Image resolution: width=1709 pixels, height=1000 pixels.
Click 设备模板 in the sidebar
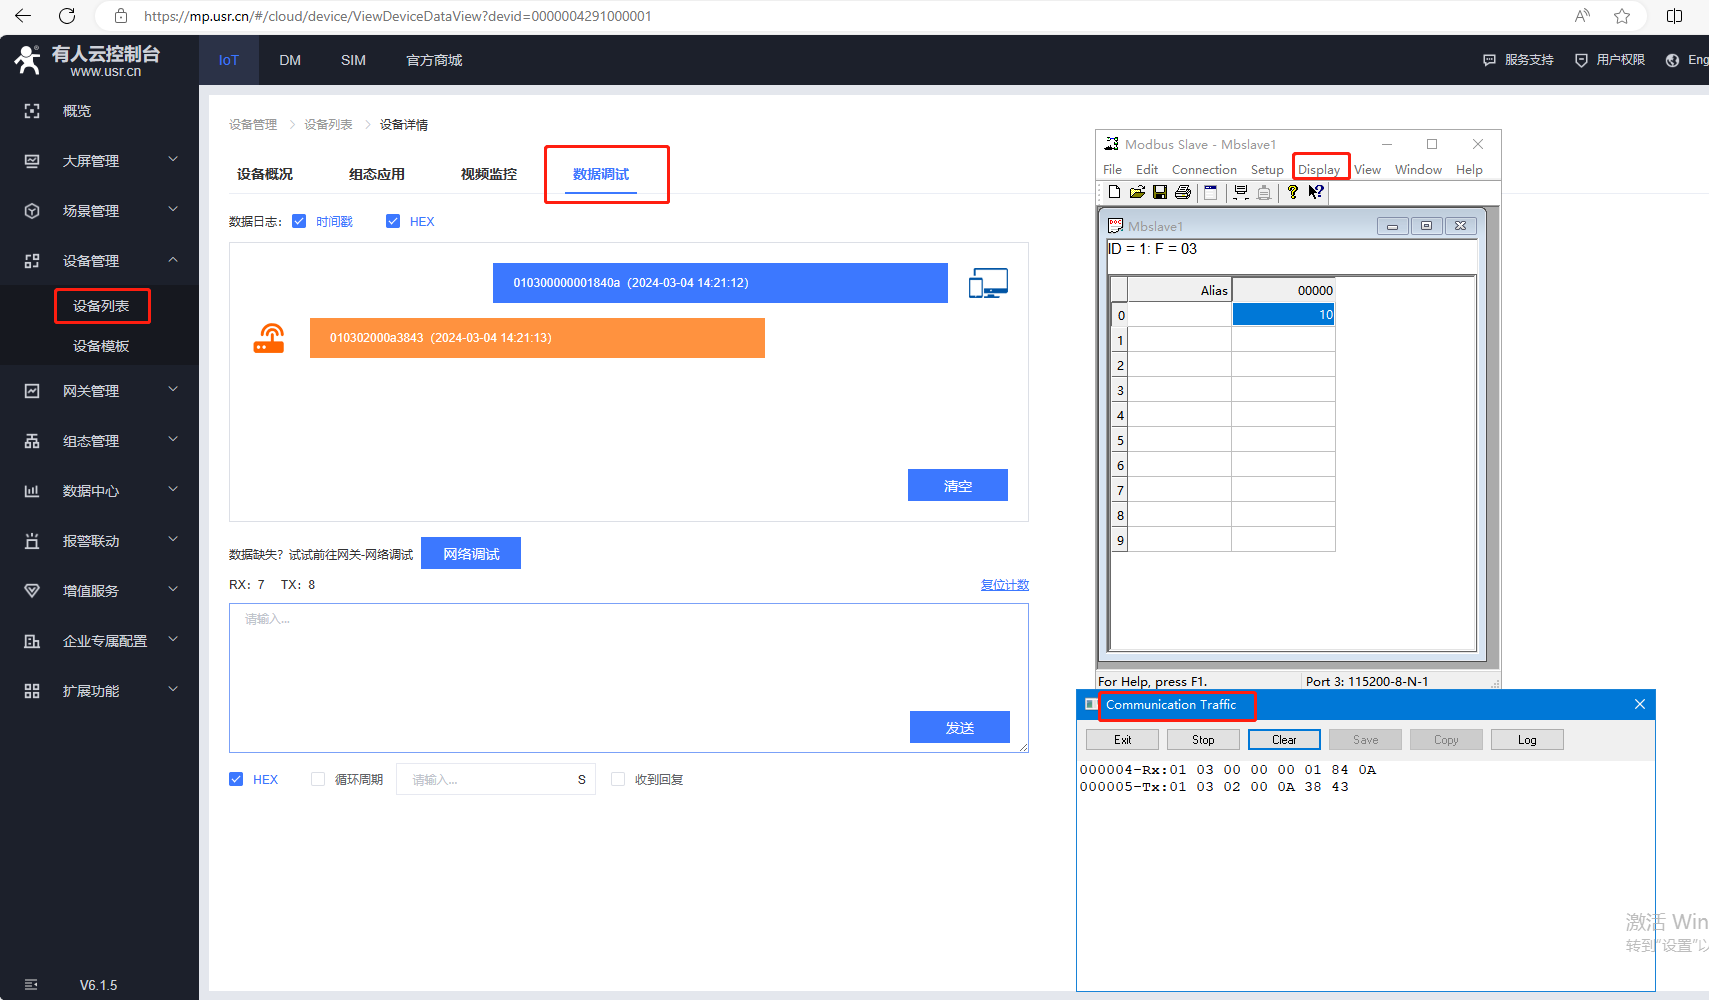coord(101,346)
